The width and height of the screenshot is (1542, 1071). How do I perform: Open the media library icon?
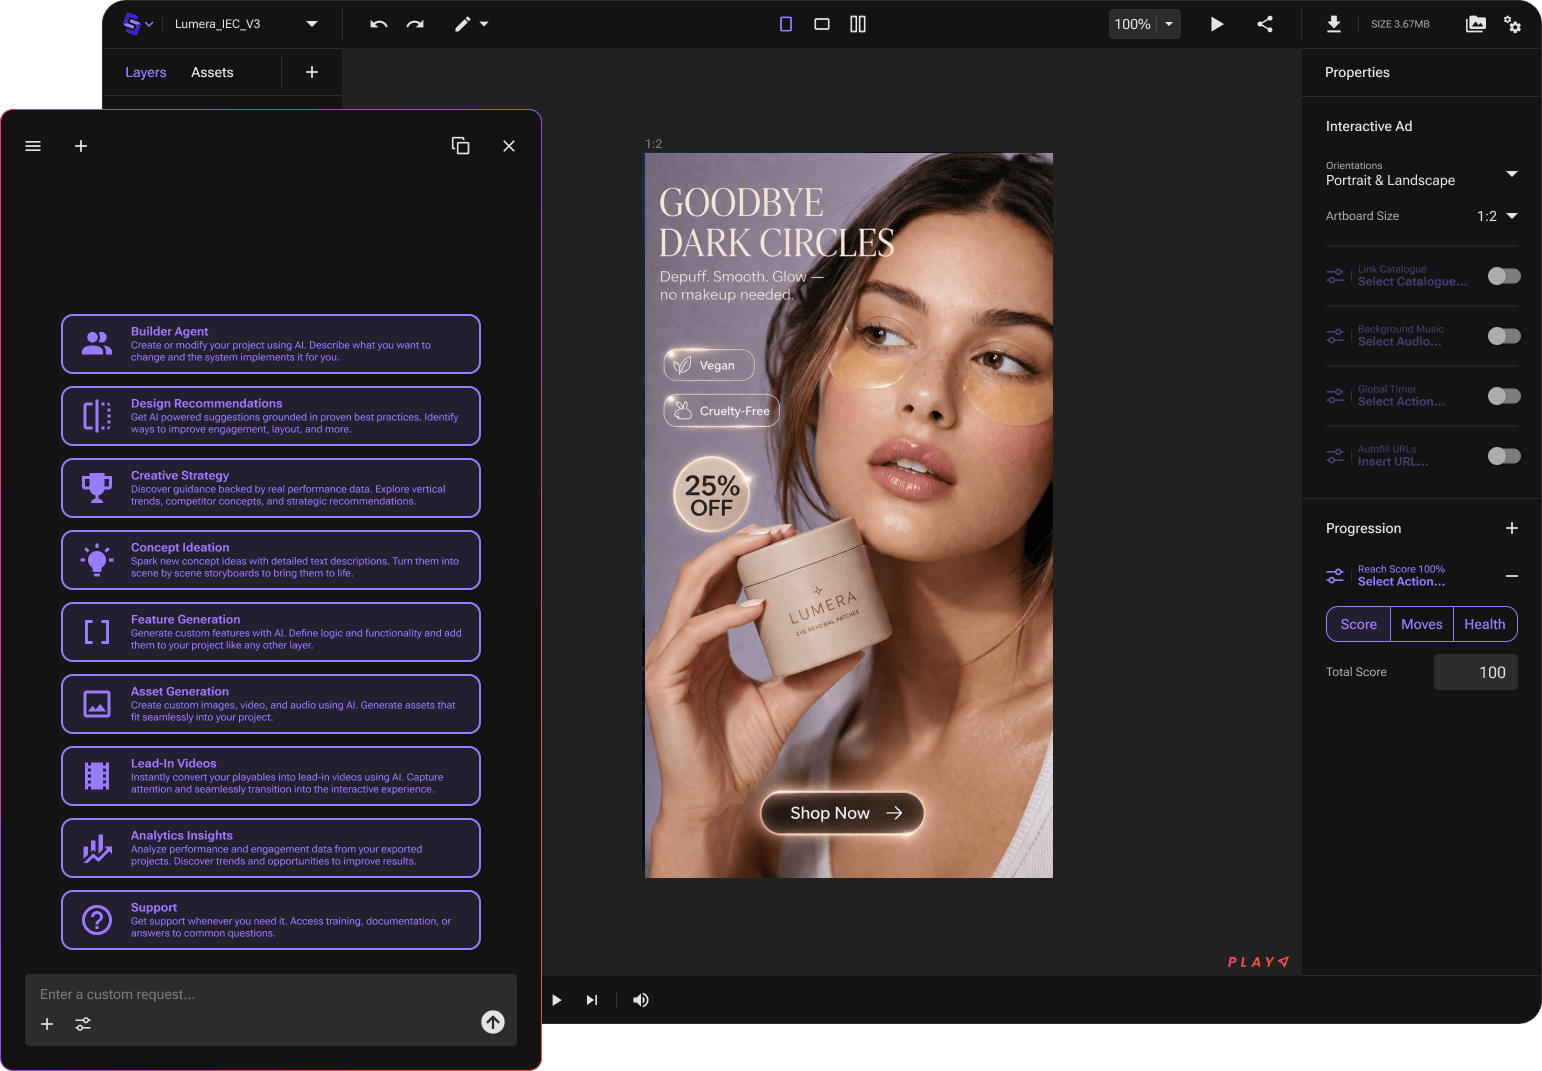coord(1476,24)
